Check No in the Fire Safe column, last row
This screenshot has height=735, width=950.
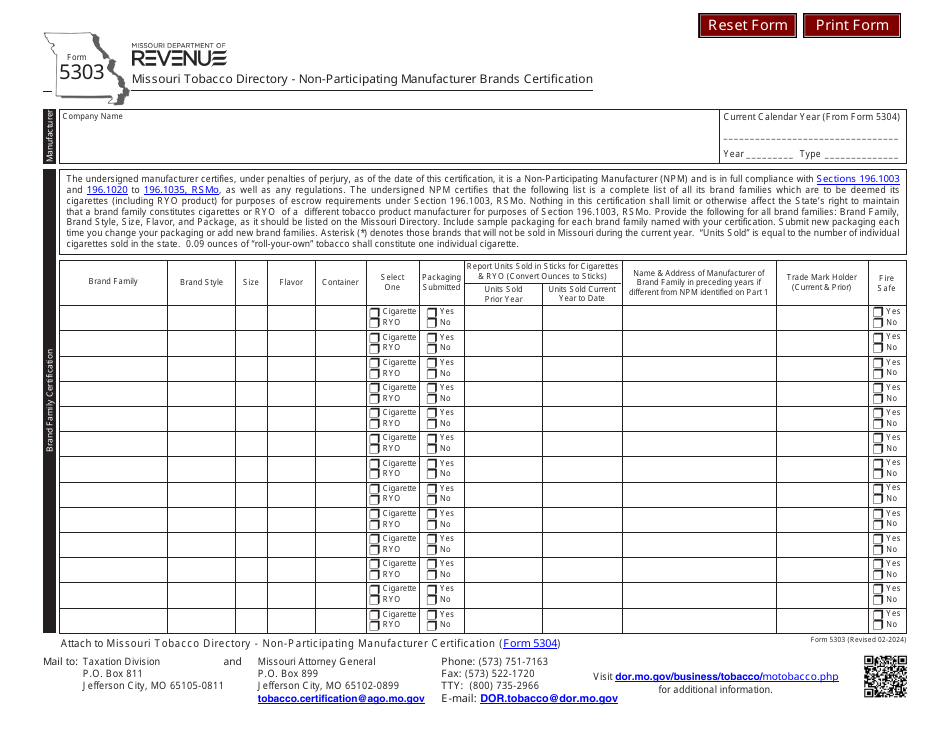(x=878, y=624)
